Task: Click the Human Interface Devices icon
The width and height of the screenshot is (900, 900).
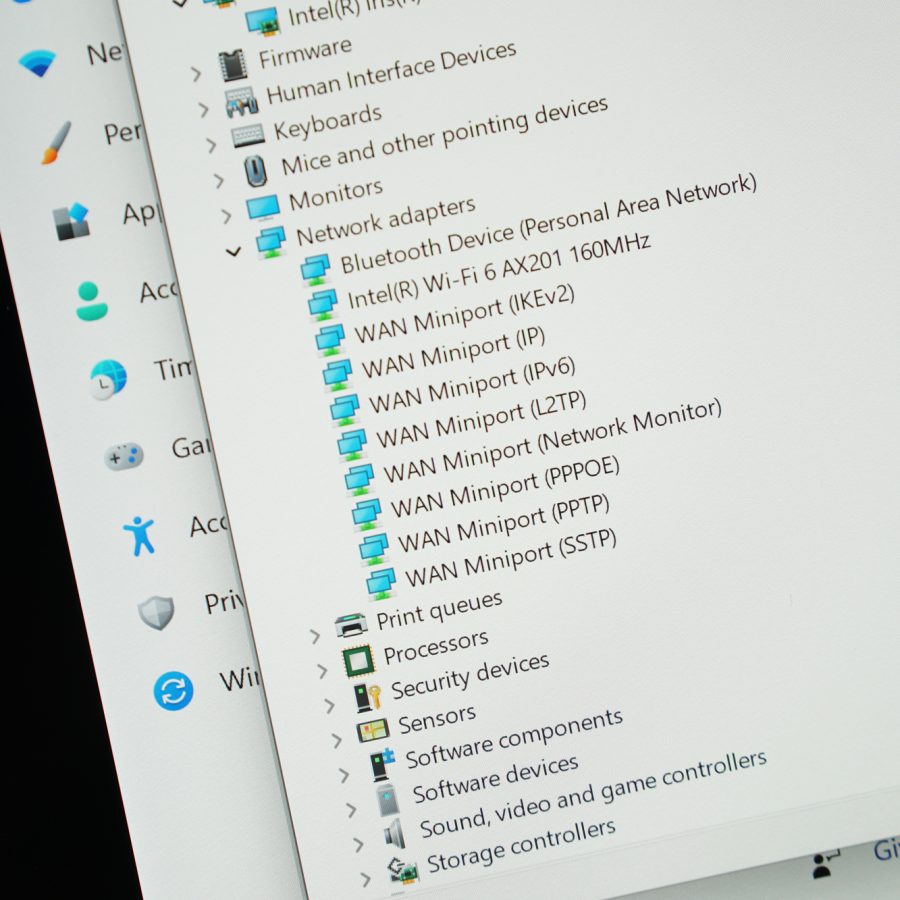Action: (242, 102)
